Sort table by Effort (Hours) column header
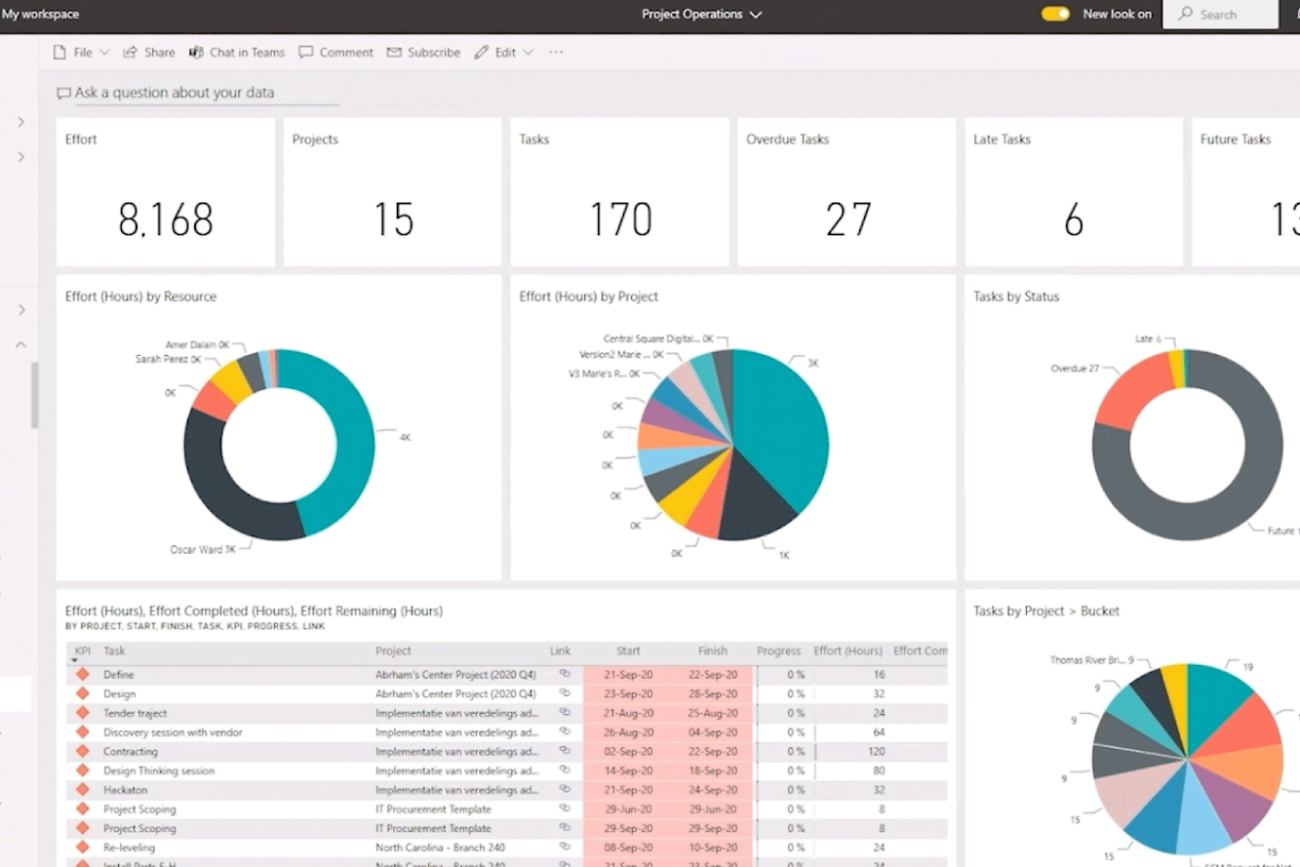 tap(848, 651)
